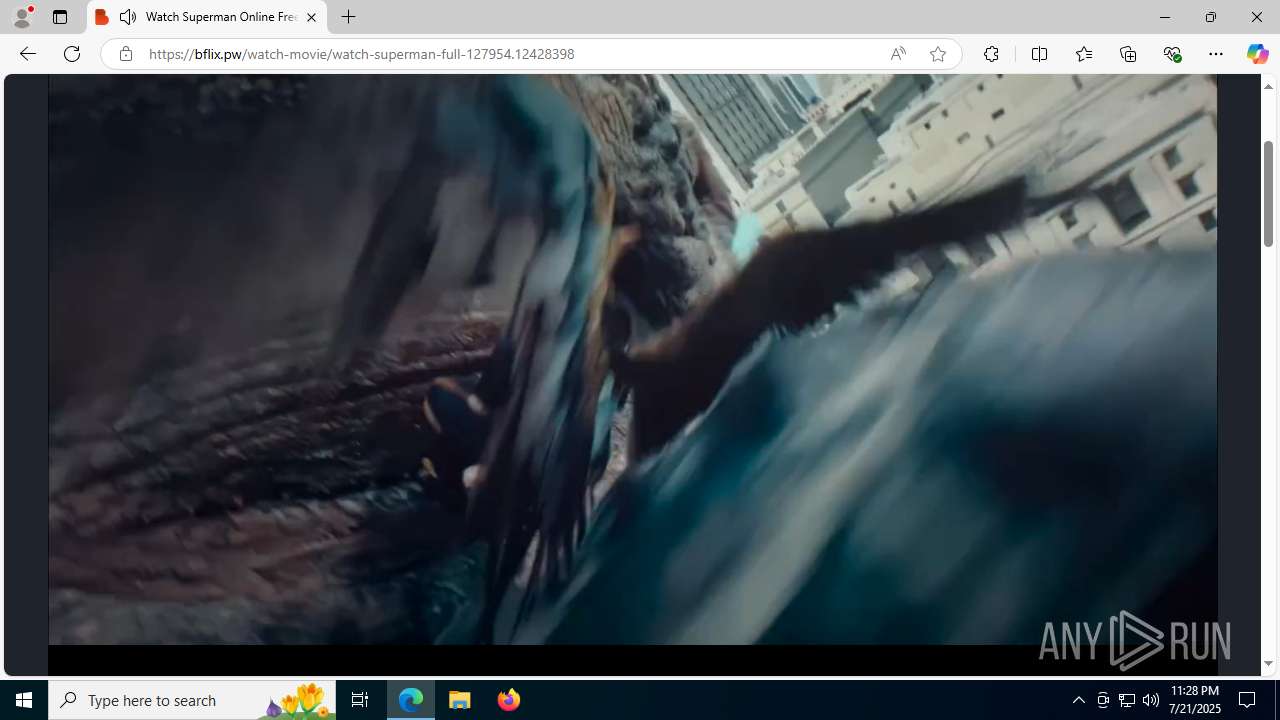Open a new tab with plus button
This screenshot has height=720, width=1280.
pos(348,17)
